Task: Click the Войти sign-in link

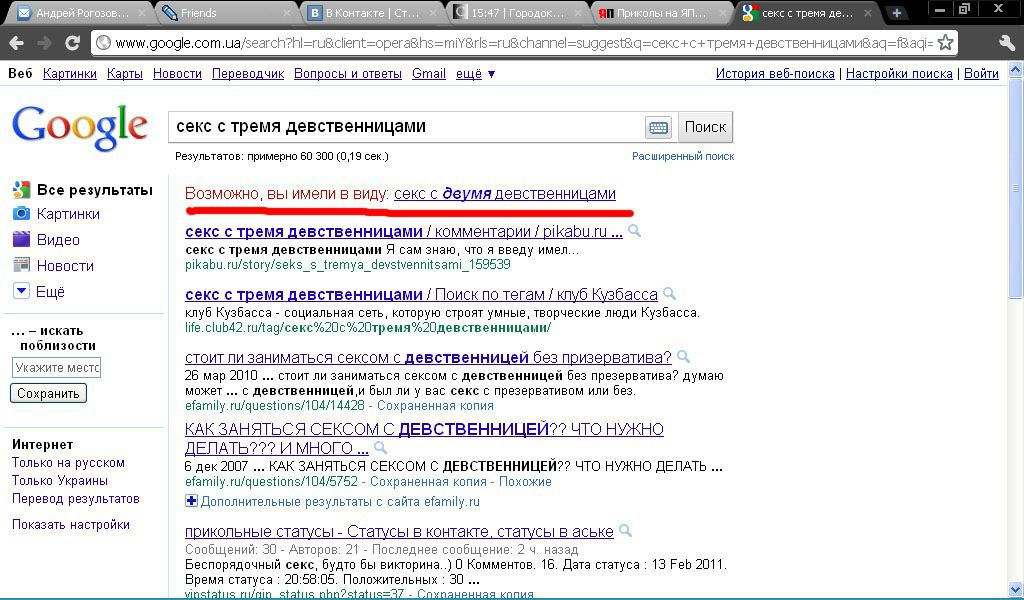Action: pos(981,74)
